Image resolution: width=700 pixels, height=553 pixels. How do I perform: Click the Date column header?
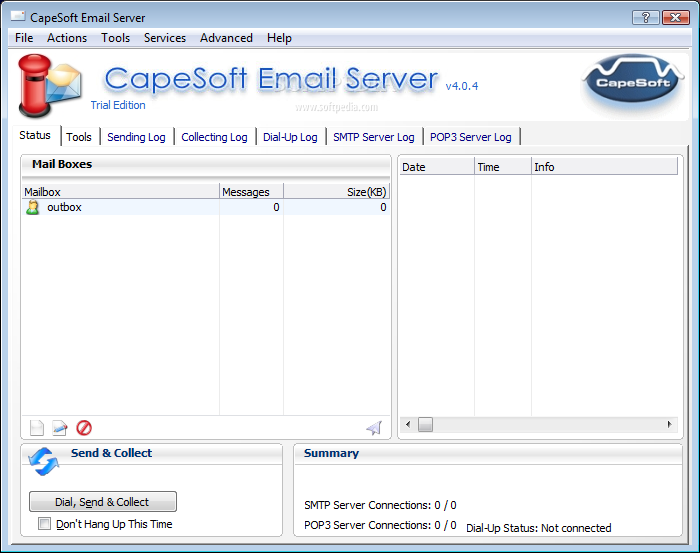437,167
